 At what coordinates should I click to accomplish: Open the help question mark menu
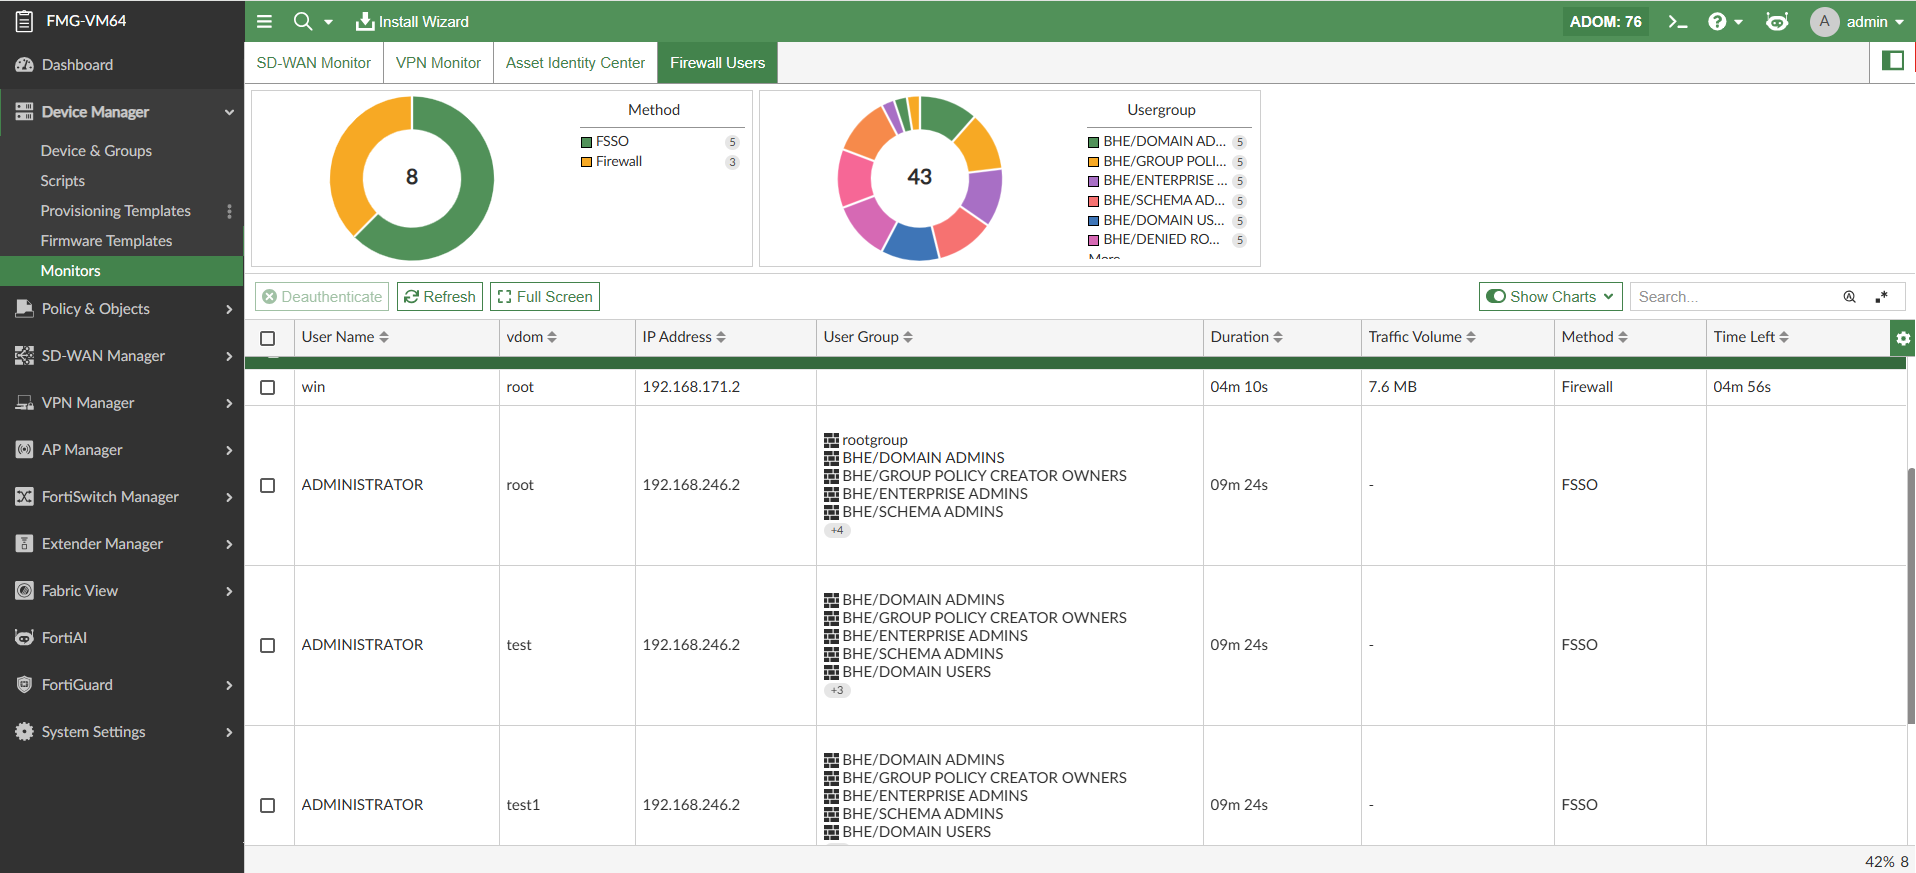tap(1717, 21)
